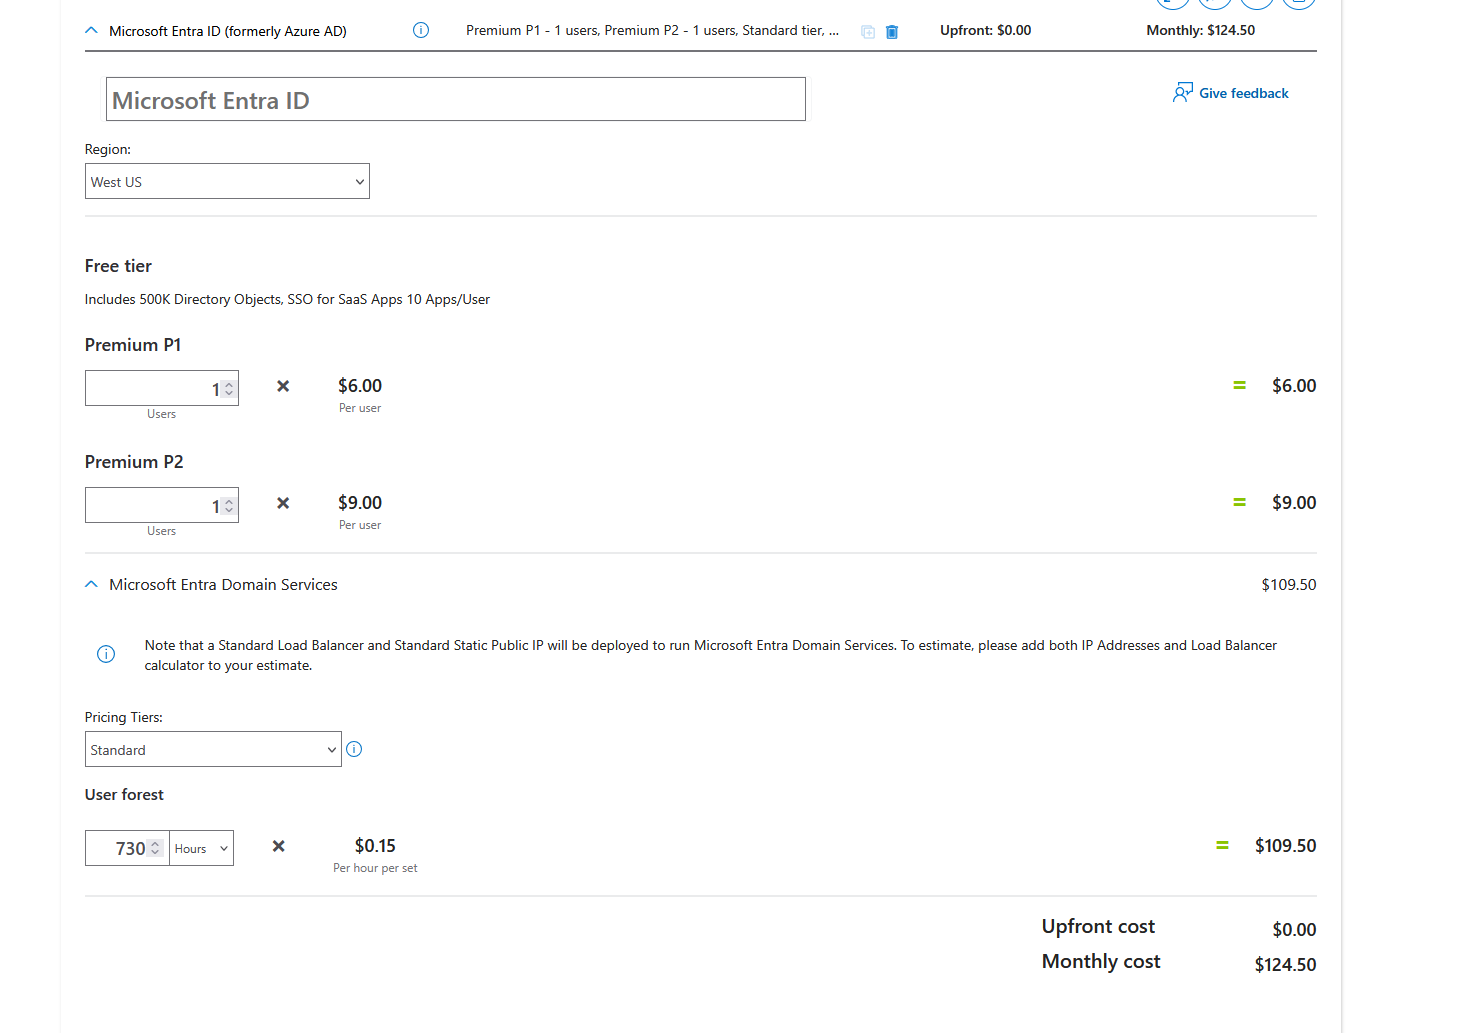
Task: Click the Standard Load Balancer note text
Action: point(711,655)
